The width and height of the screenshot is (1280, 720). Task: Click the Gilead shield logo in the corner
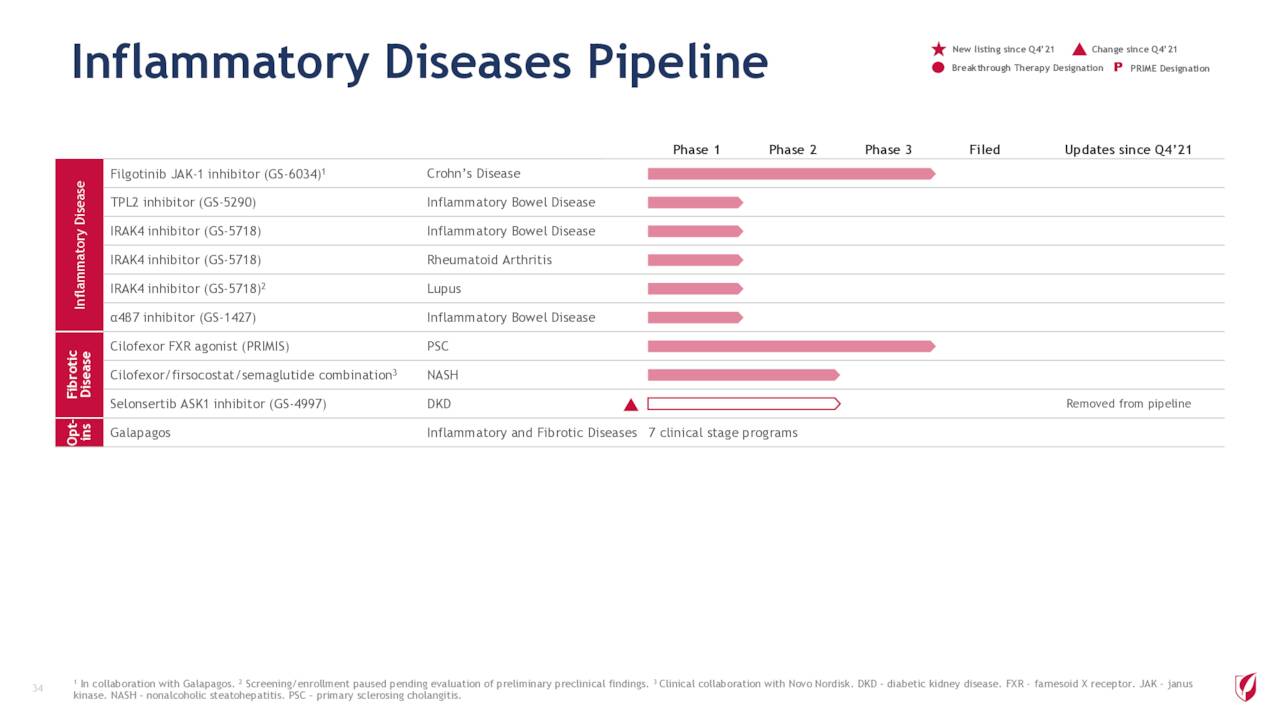click(1245, 686)
